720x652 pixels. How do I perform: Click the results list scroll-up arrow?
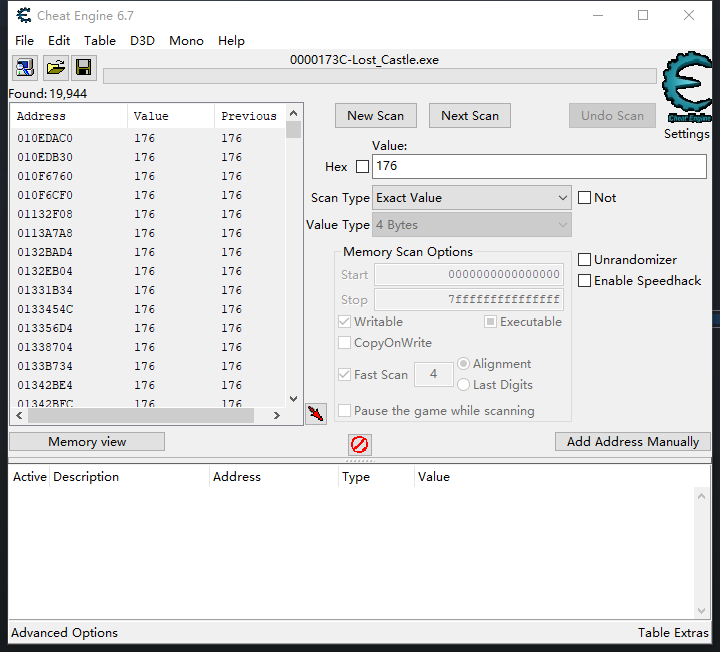[x=293, y=112]
